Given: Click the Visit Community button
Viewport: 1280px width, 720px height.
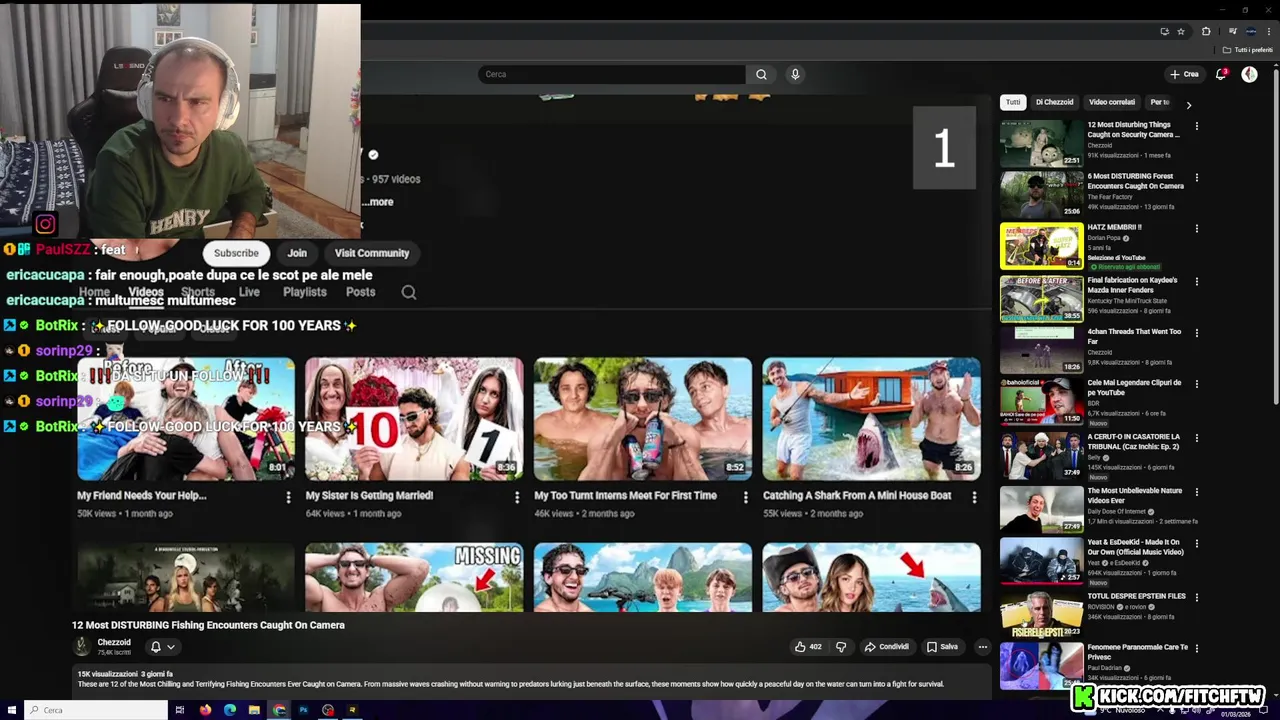Looking at the screenshot, I should (372, 253).
